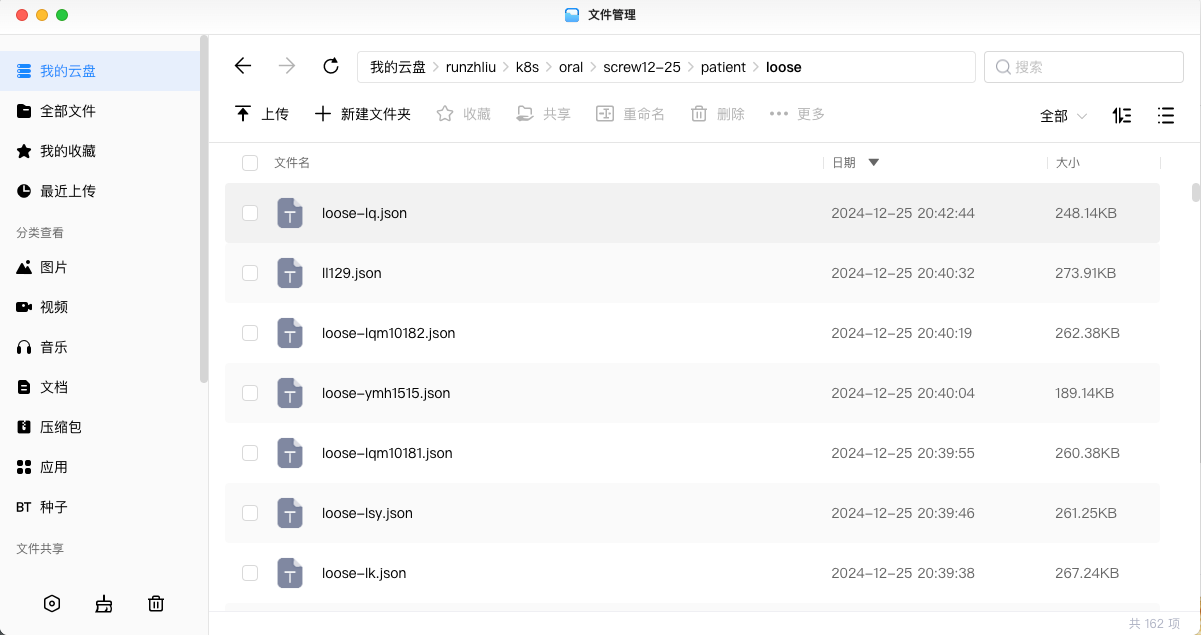Select file name loose-ymh1515.json

click(386, 393)
